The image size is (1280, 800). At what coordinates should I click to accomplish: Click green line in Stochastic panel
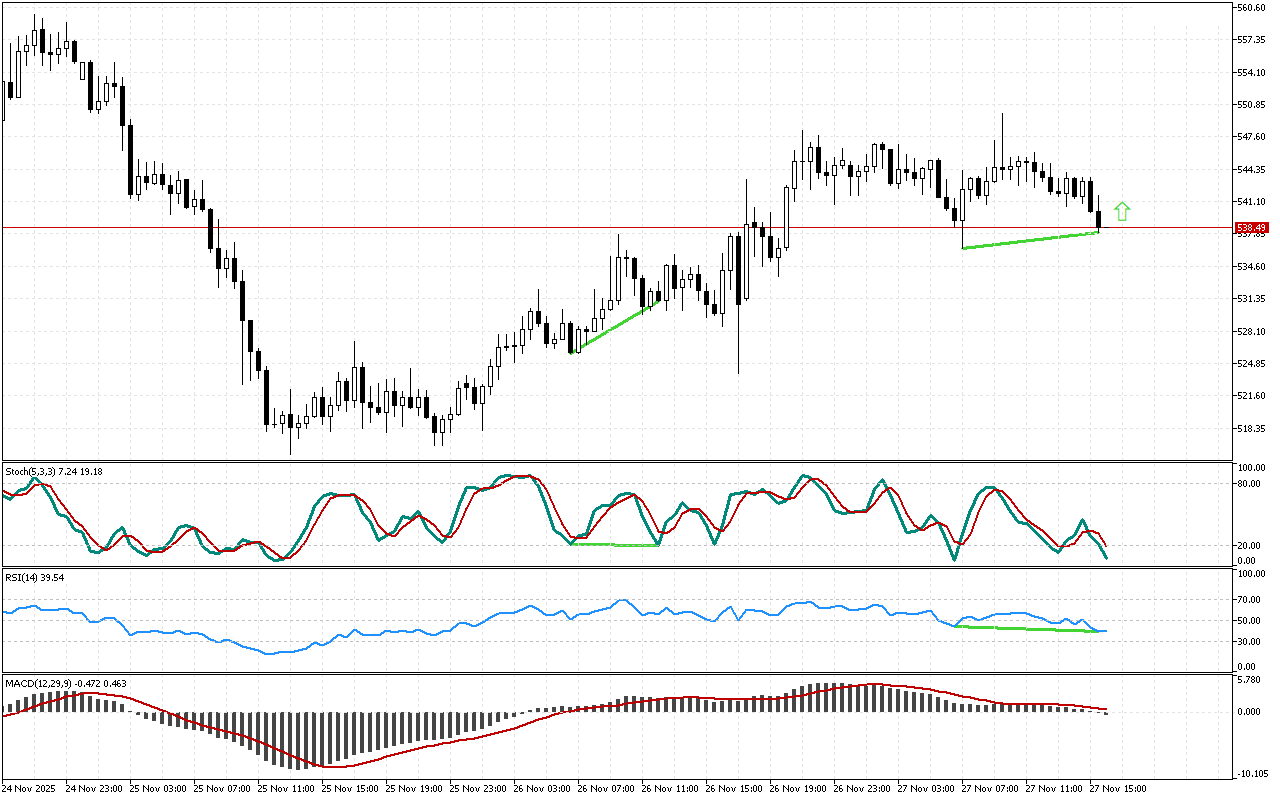615,544
